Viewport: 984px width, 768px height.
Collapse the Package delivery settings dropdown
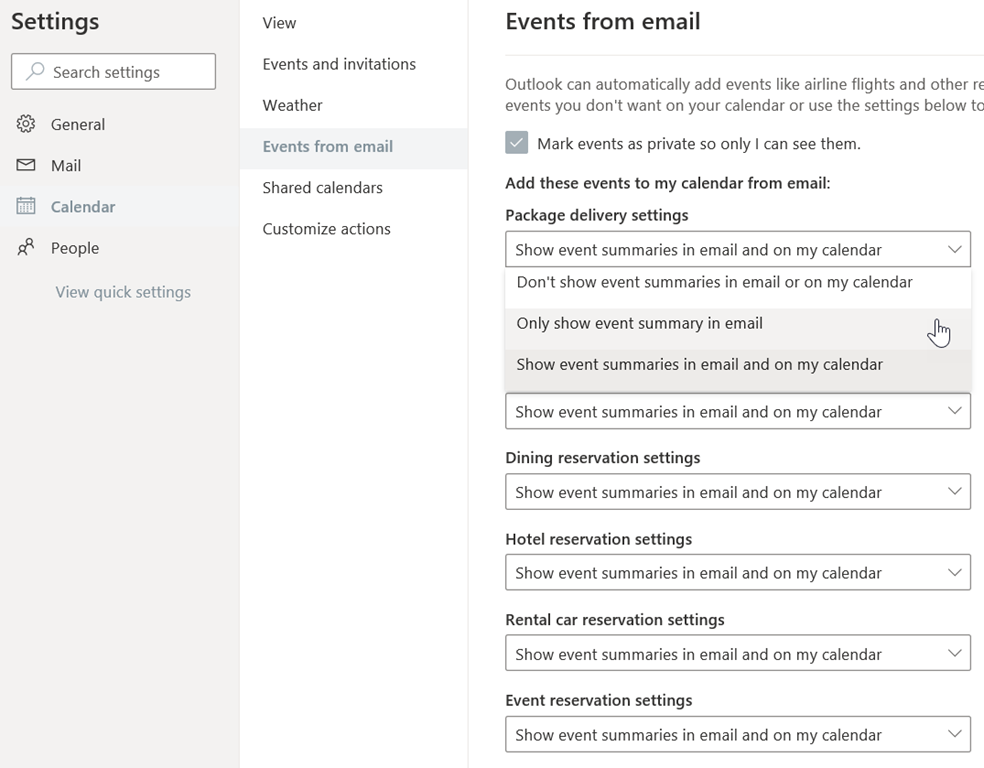(x=954, y=249)
